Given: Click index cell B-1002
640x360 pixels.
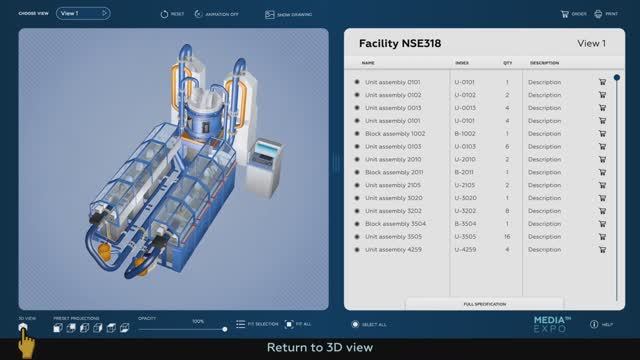Looking at the screenshot, I should coord(464,133).
